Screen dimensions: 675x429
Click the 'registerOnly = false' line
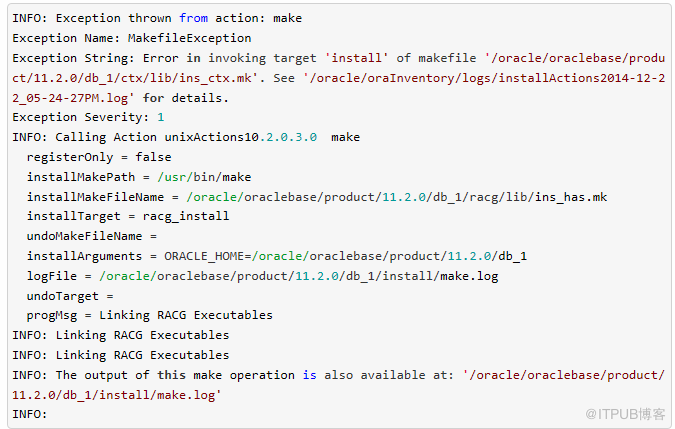click(99, 157)
